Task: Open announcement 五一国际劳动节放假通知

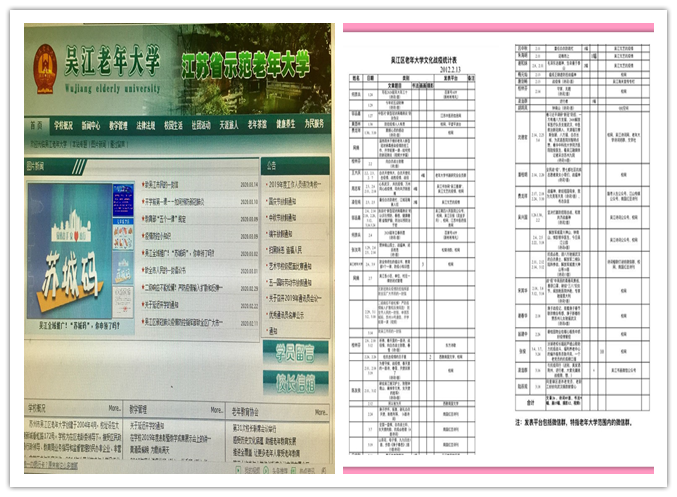Action: (290, 283)
